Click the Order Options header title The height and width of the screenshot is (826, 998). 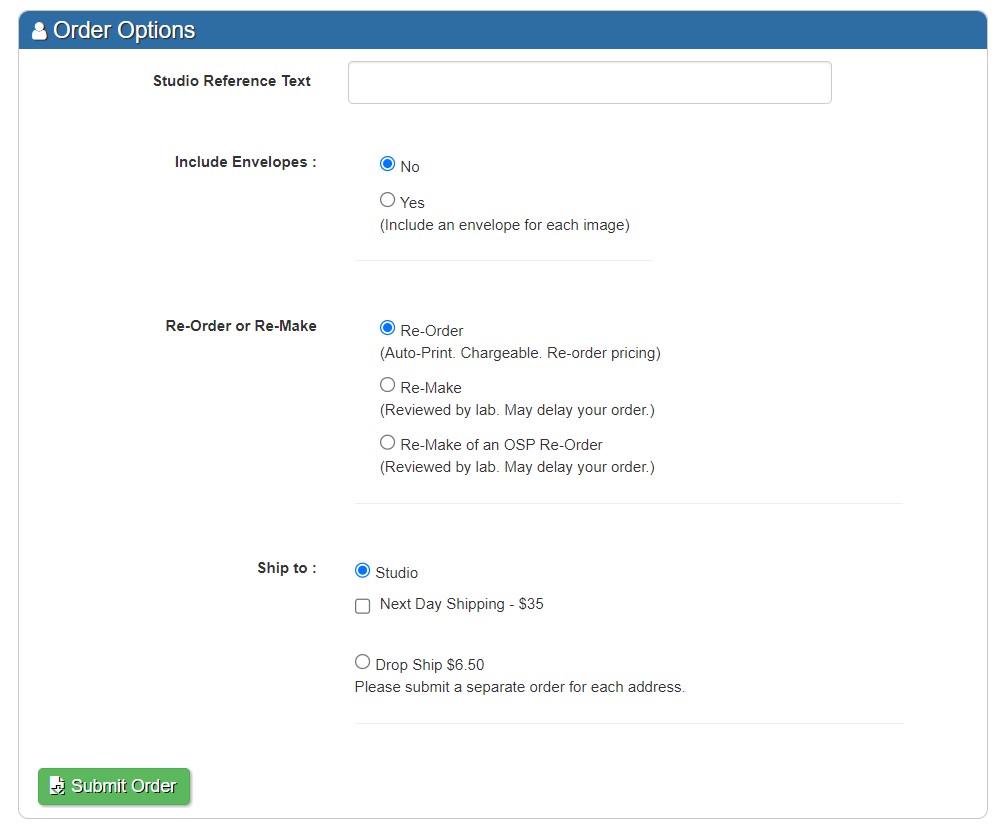[x=124, y=30]
